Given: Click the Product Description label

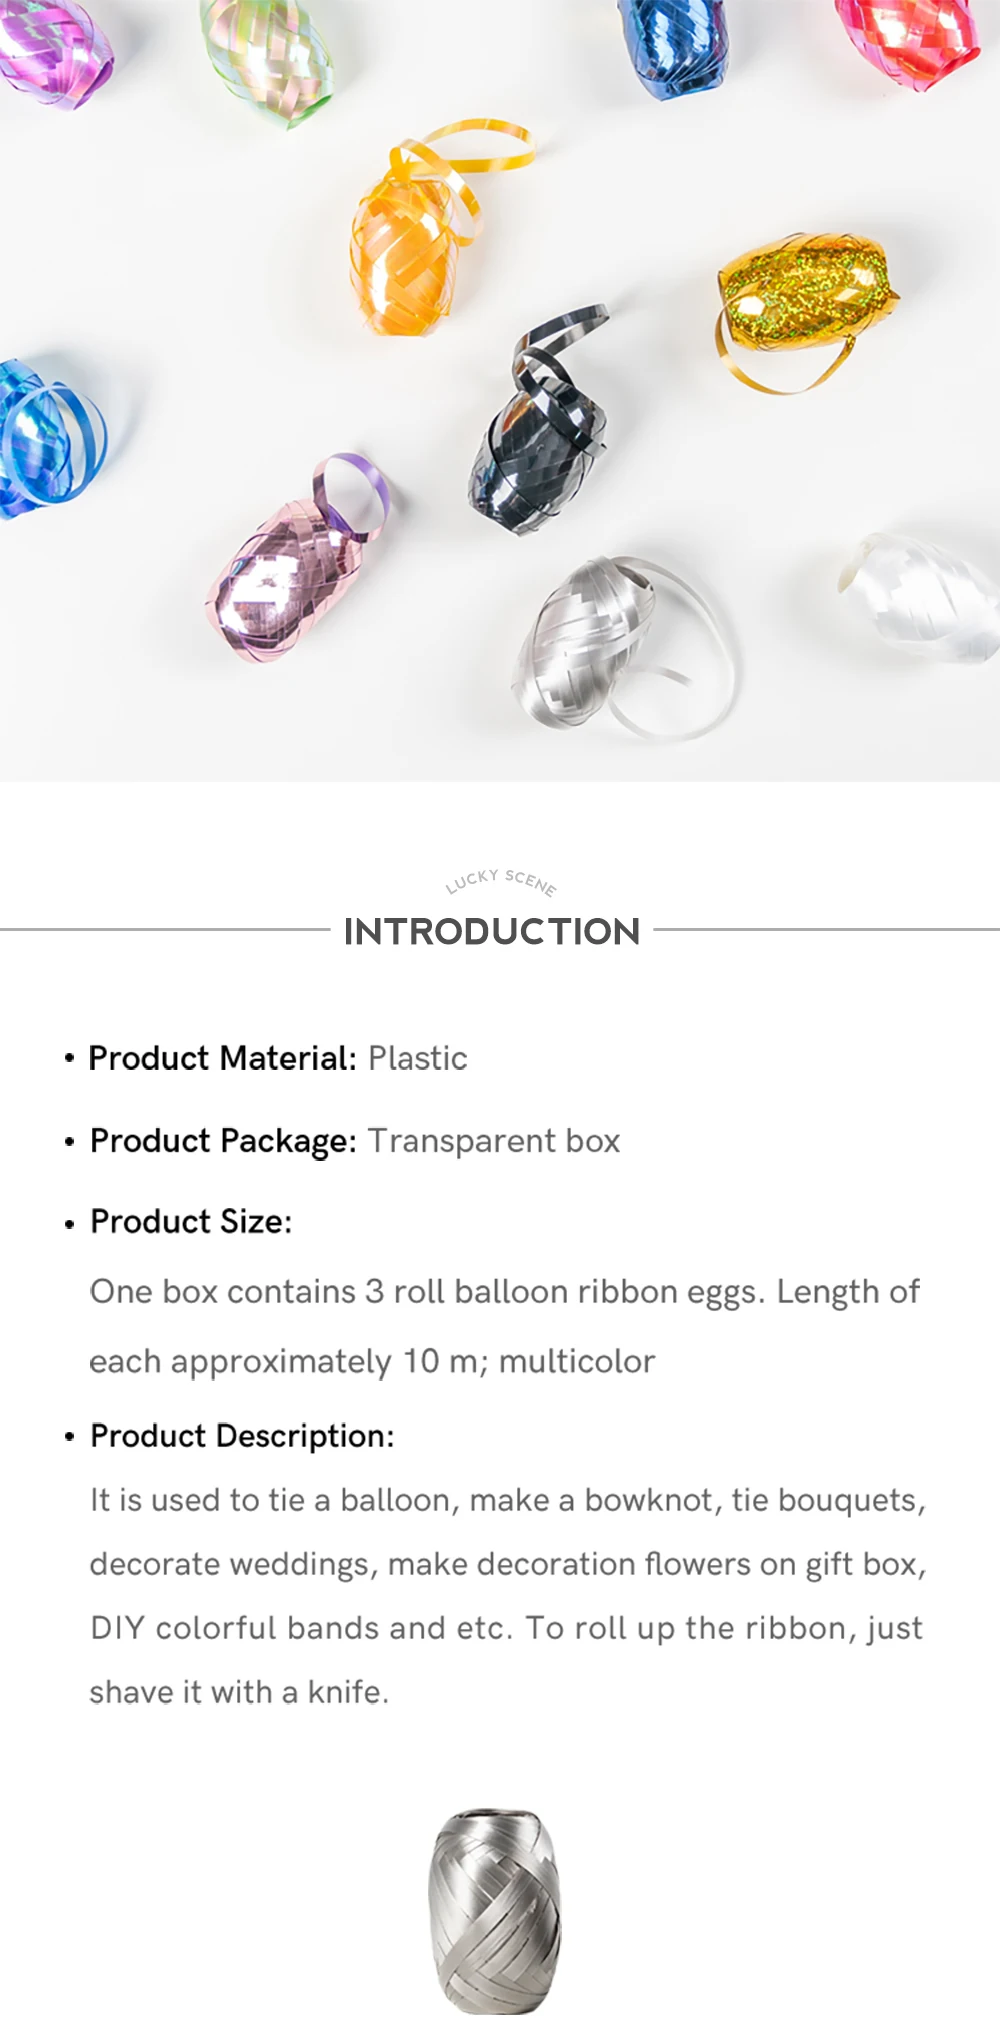Looking at the screenshot, I should coord(242,1436).
